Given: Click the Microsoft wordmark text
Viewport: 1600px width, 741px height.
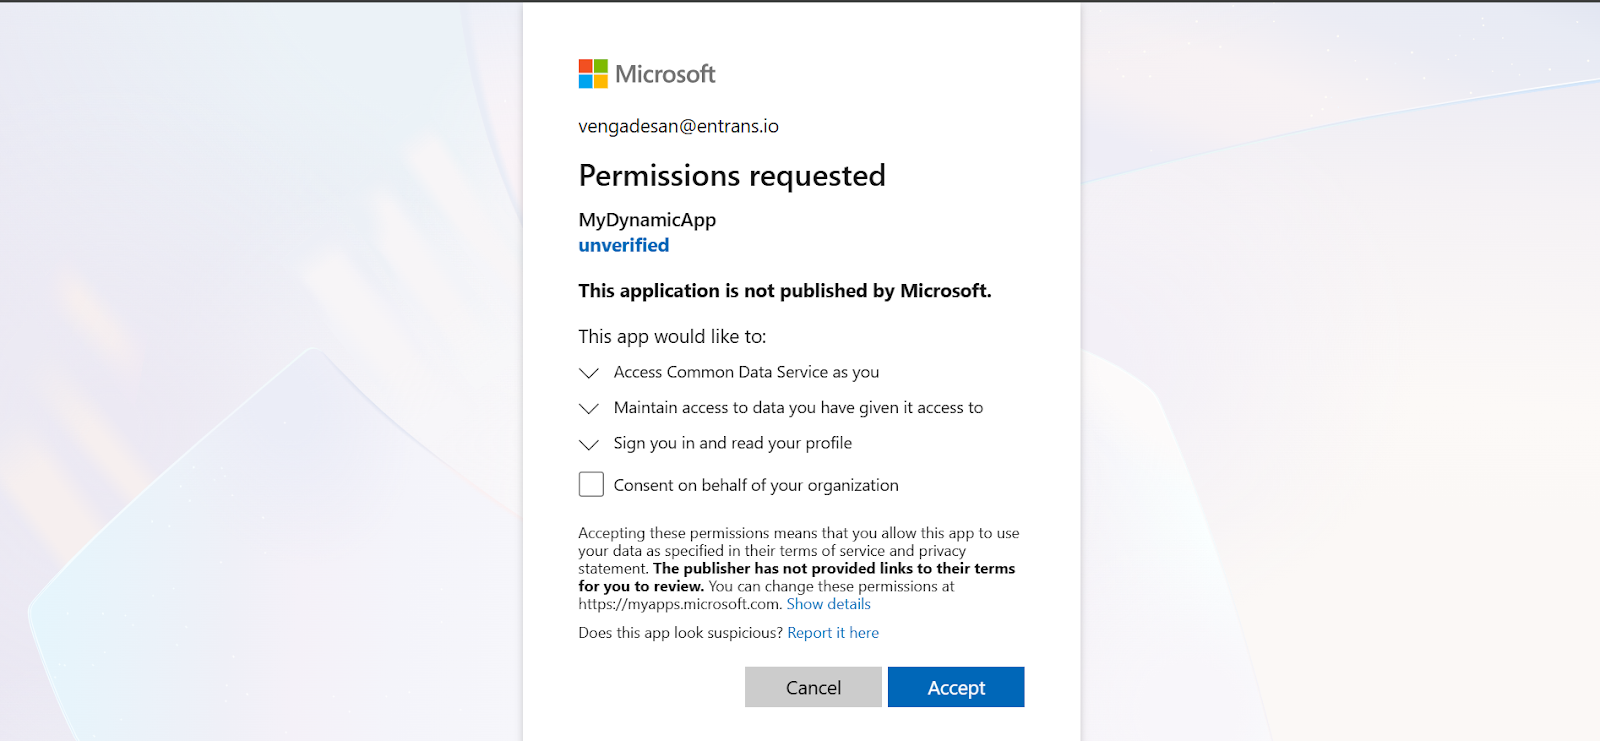Looking at the screenshot, I should 665,74.
